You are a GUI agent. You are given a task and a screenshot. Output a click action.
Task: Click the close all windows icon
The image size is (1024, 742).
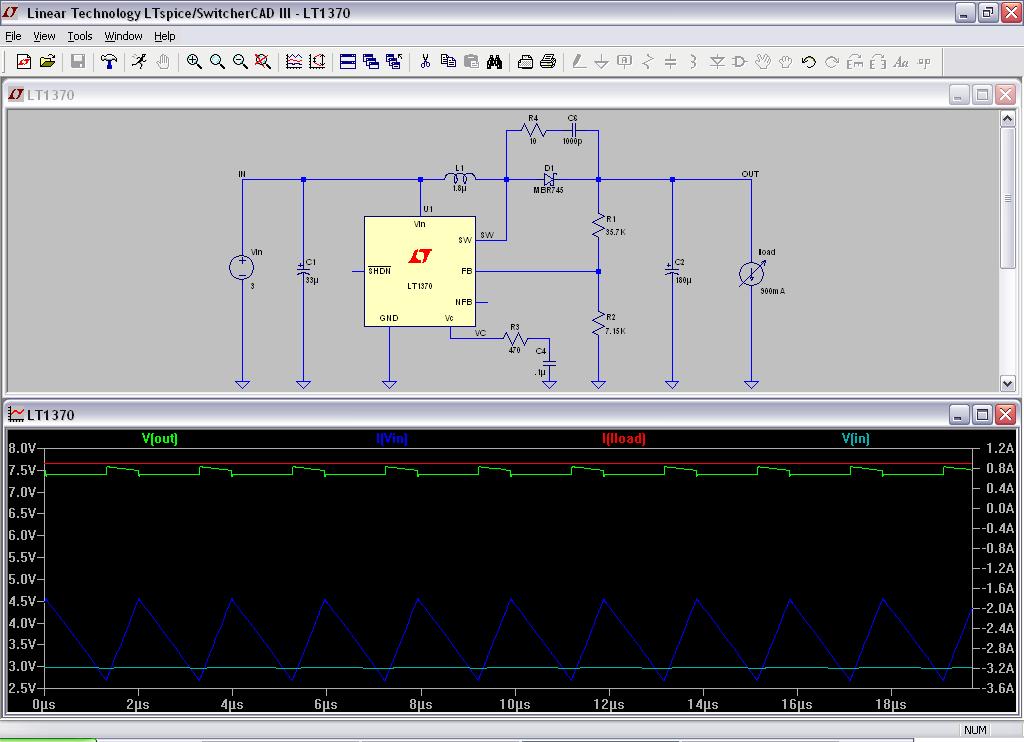(394, 61)
